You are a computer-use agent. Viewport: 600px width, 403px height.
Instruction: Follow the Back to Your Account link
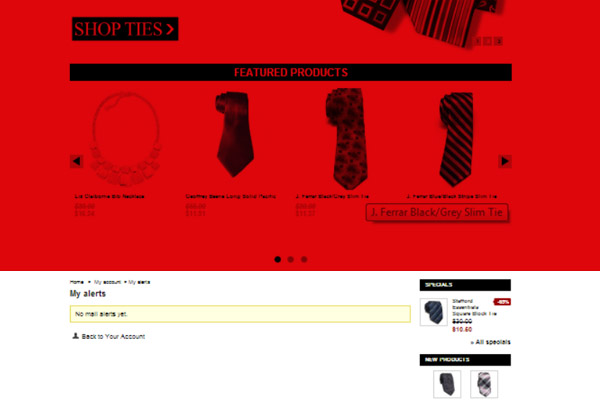click(x=113, y=336)
